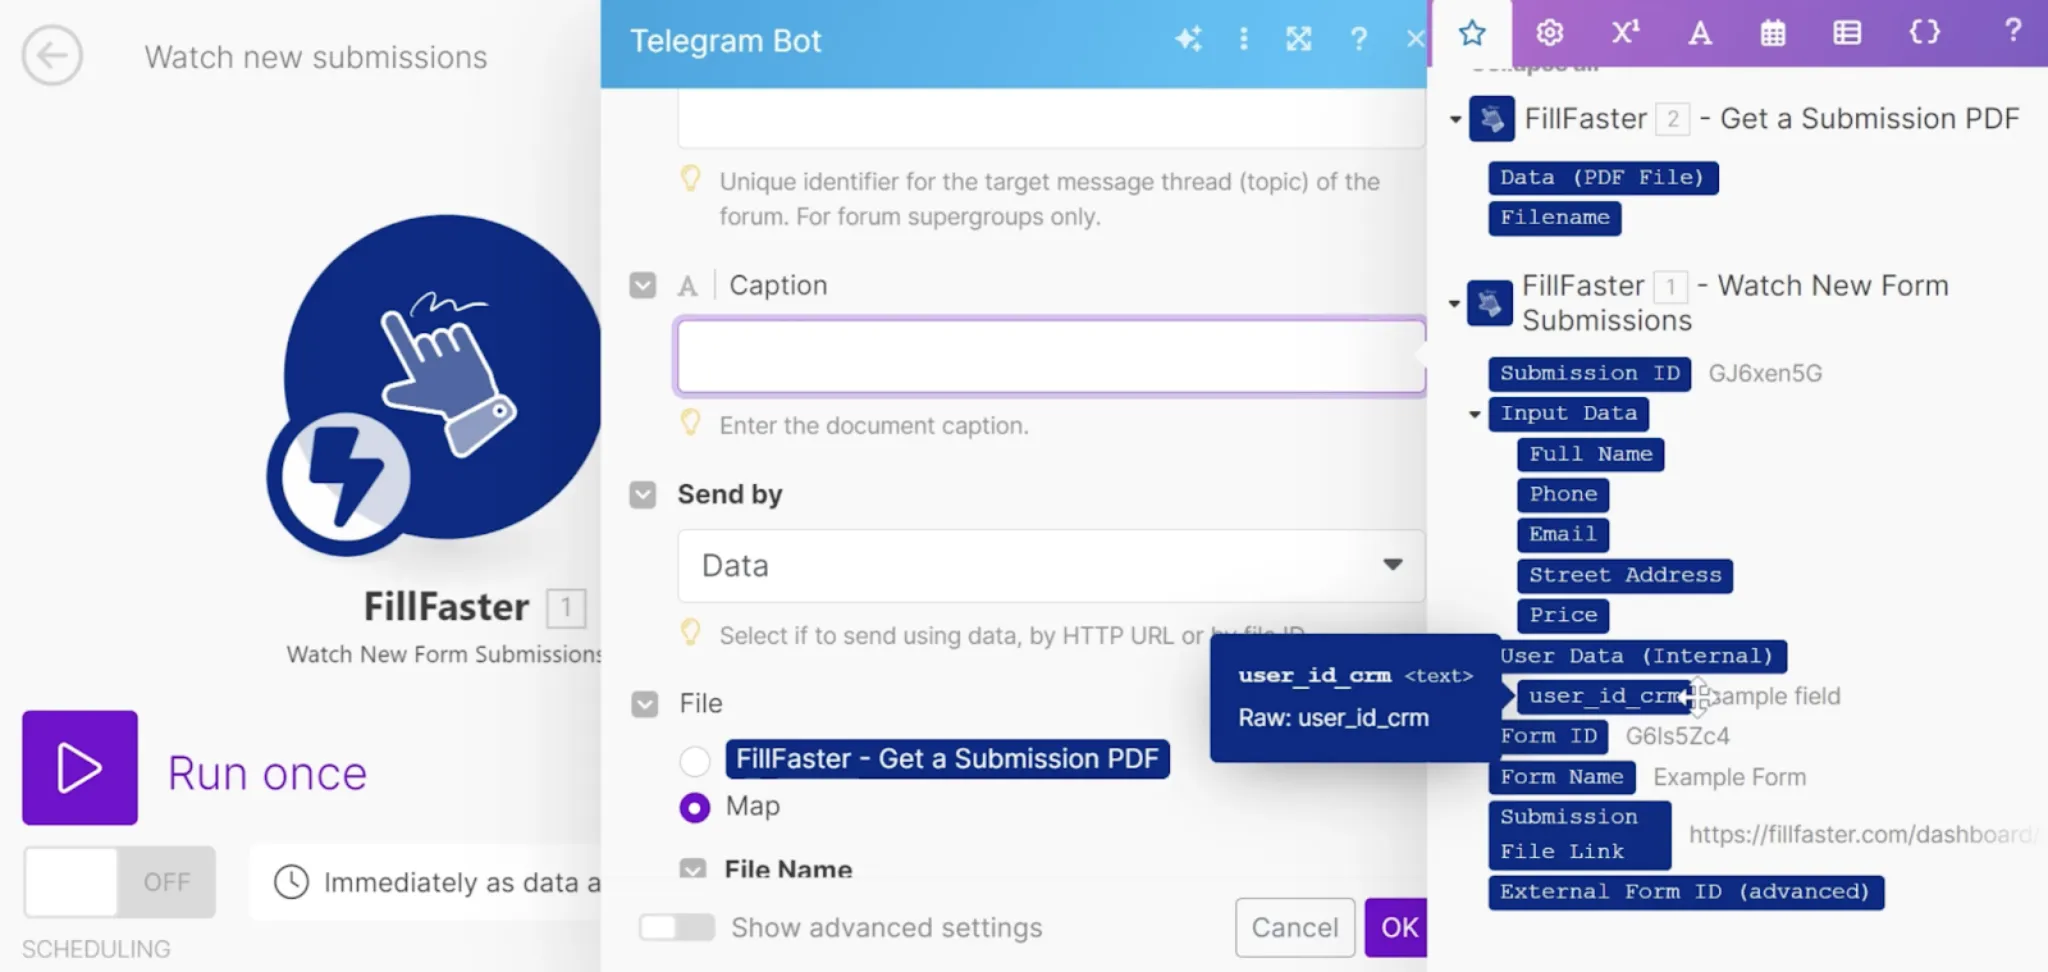Insert the Data (PDF File) variable

(1603, 178)
